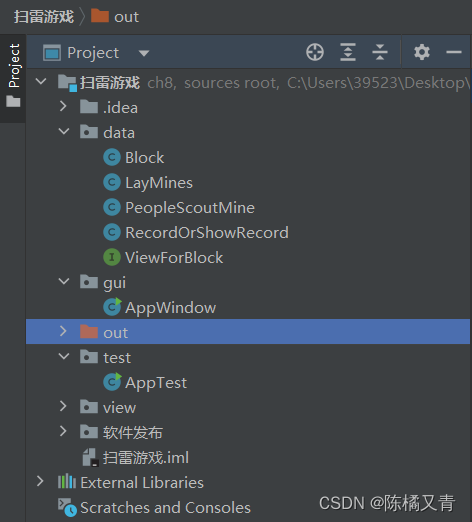472x522 pixels.
Task: Open the Project view dropdown
Action: pos(144,53)
